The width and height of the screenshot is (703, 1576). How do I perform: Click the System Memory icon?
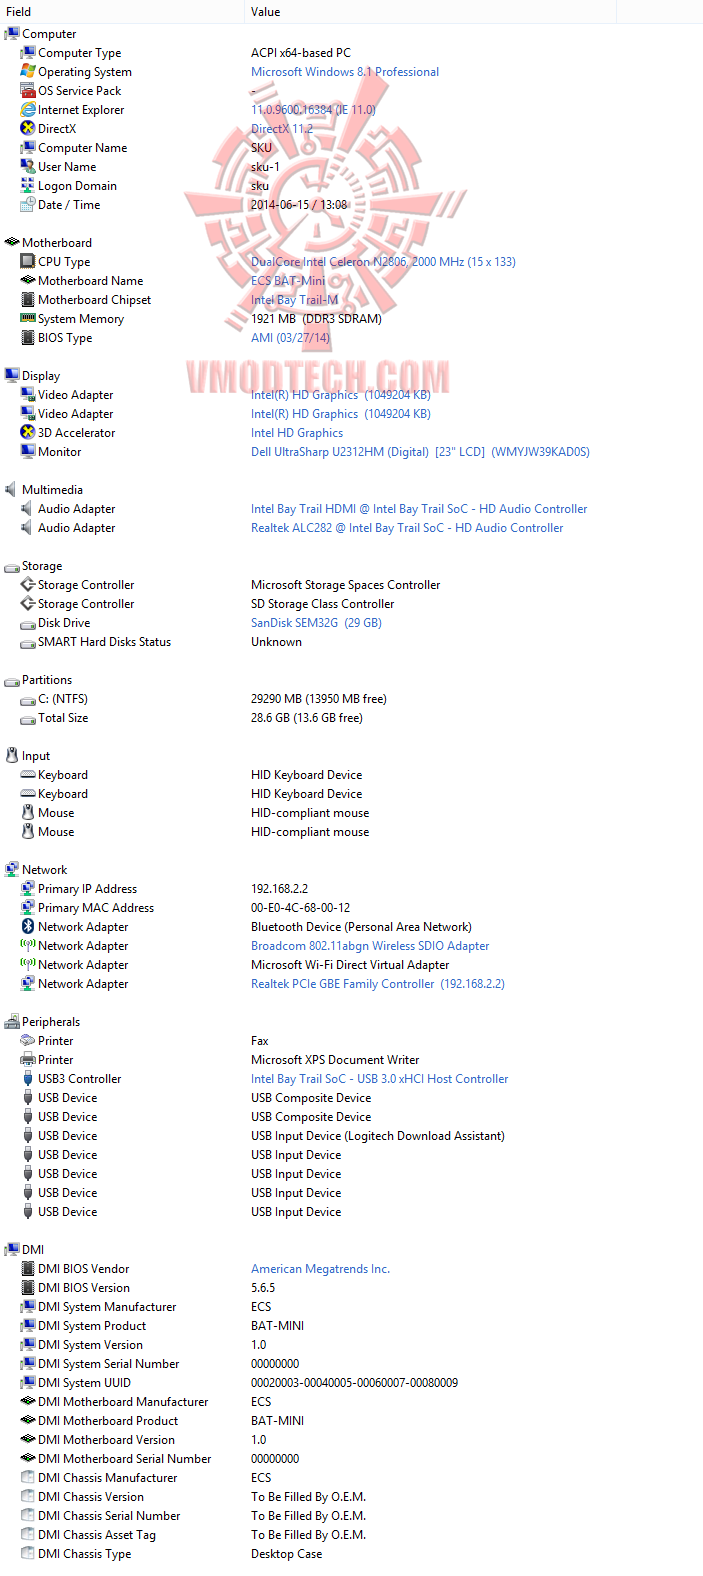point(28,319)
